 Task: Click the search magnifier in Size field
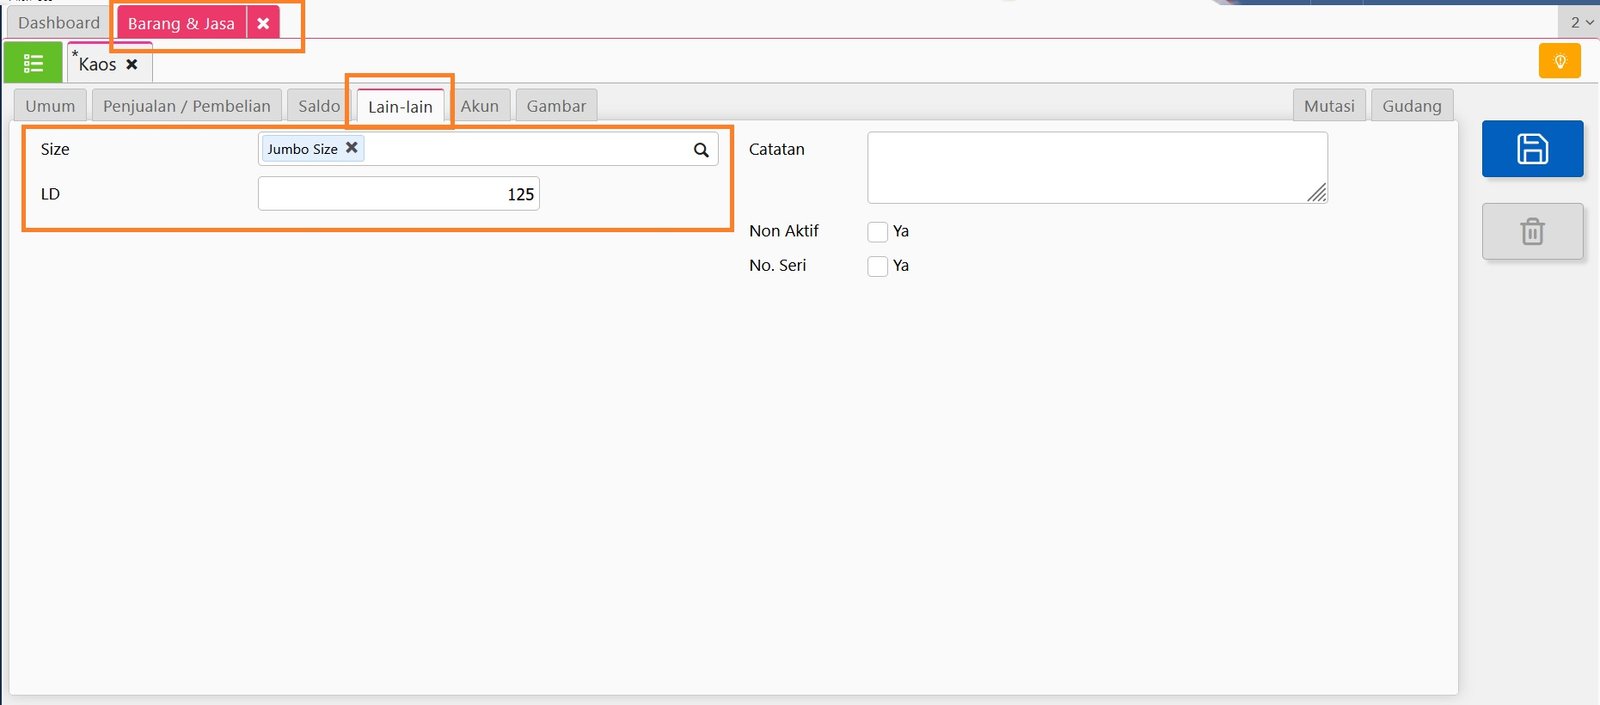701,150
